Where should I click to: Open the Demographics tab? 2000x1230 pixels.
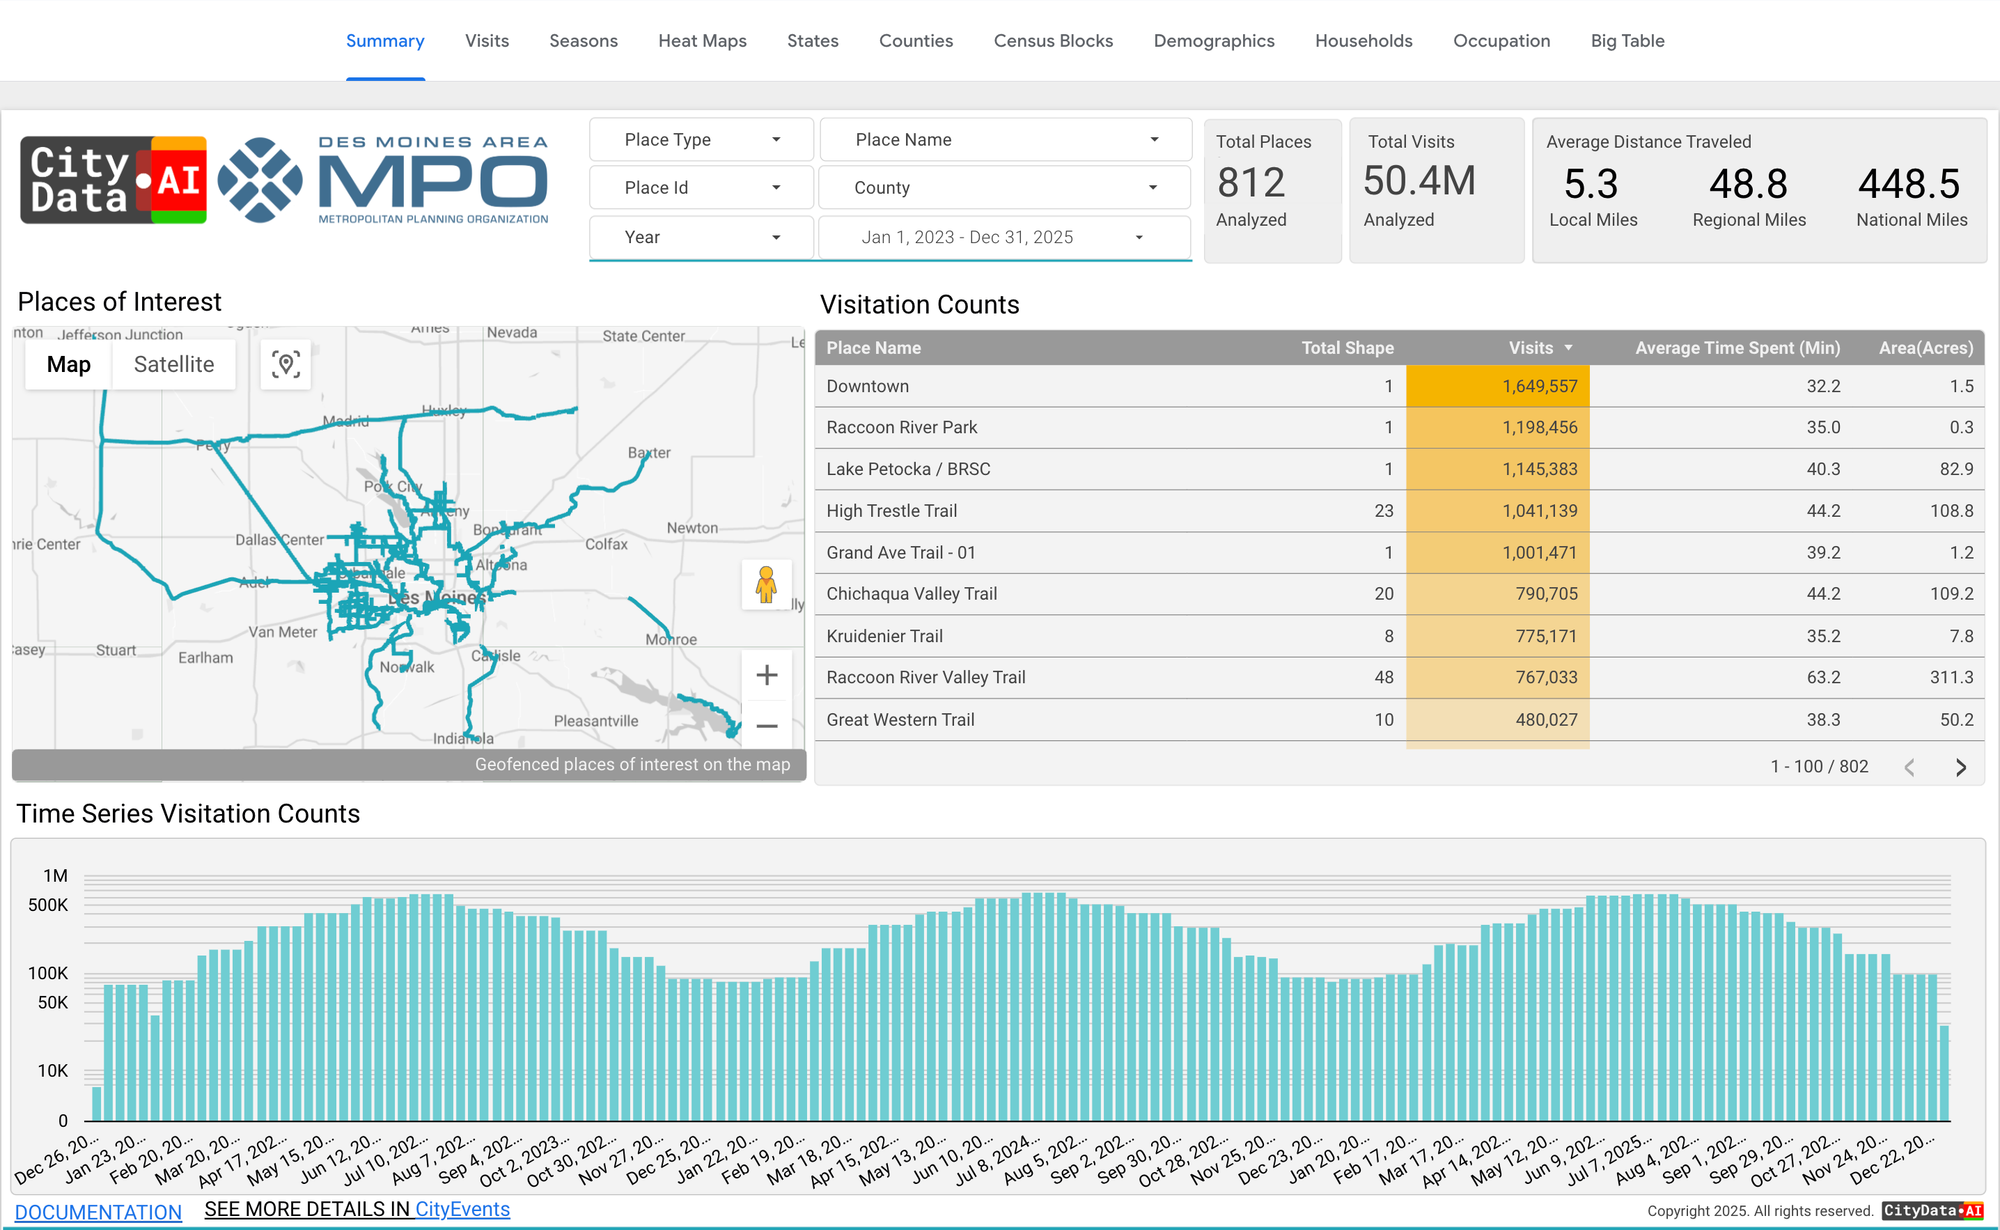(1213, 41)
